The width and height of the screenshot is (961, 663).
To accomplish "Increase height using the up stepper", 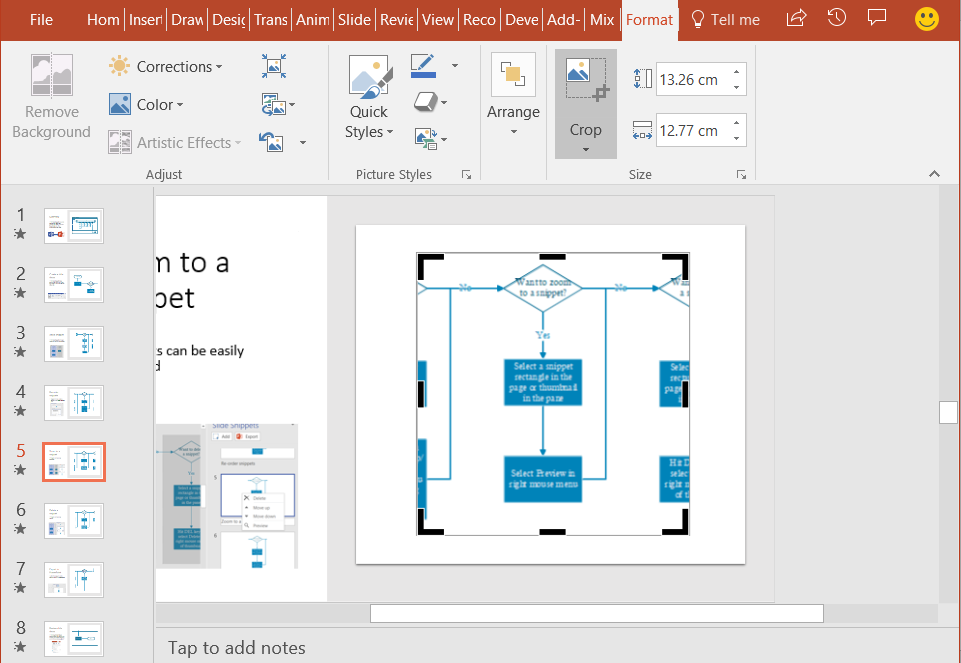I will tap(736, 72).
